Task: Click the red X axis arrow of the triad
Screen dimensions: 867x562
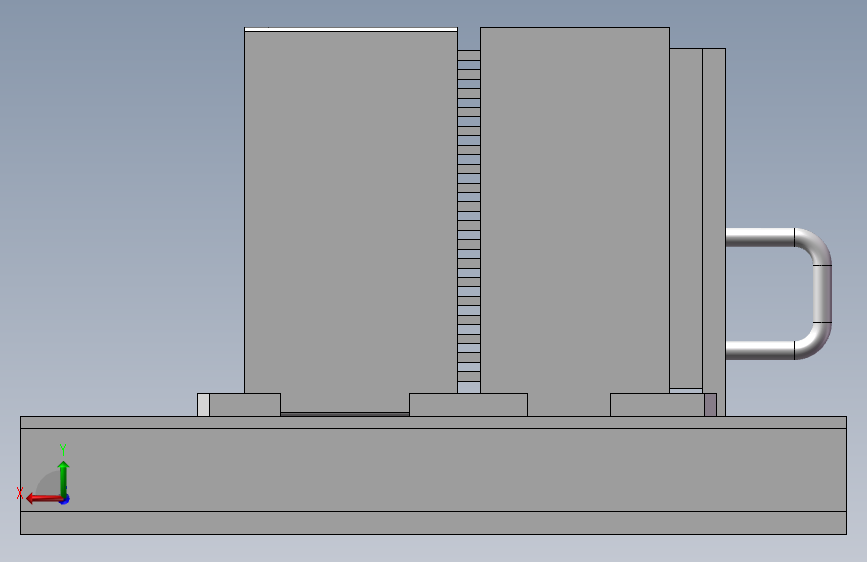Action: tap(43, 499)
